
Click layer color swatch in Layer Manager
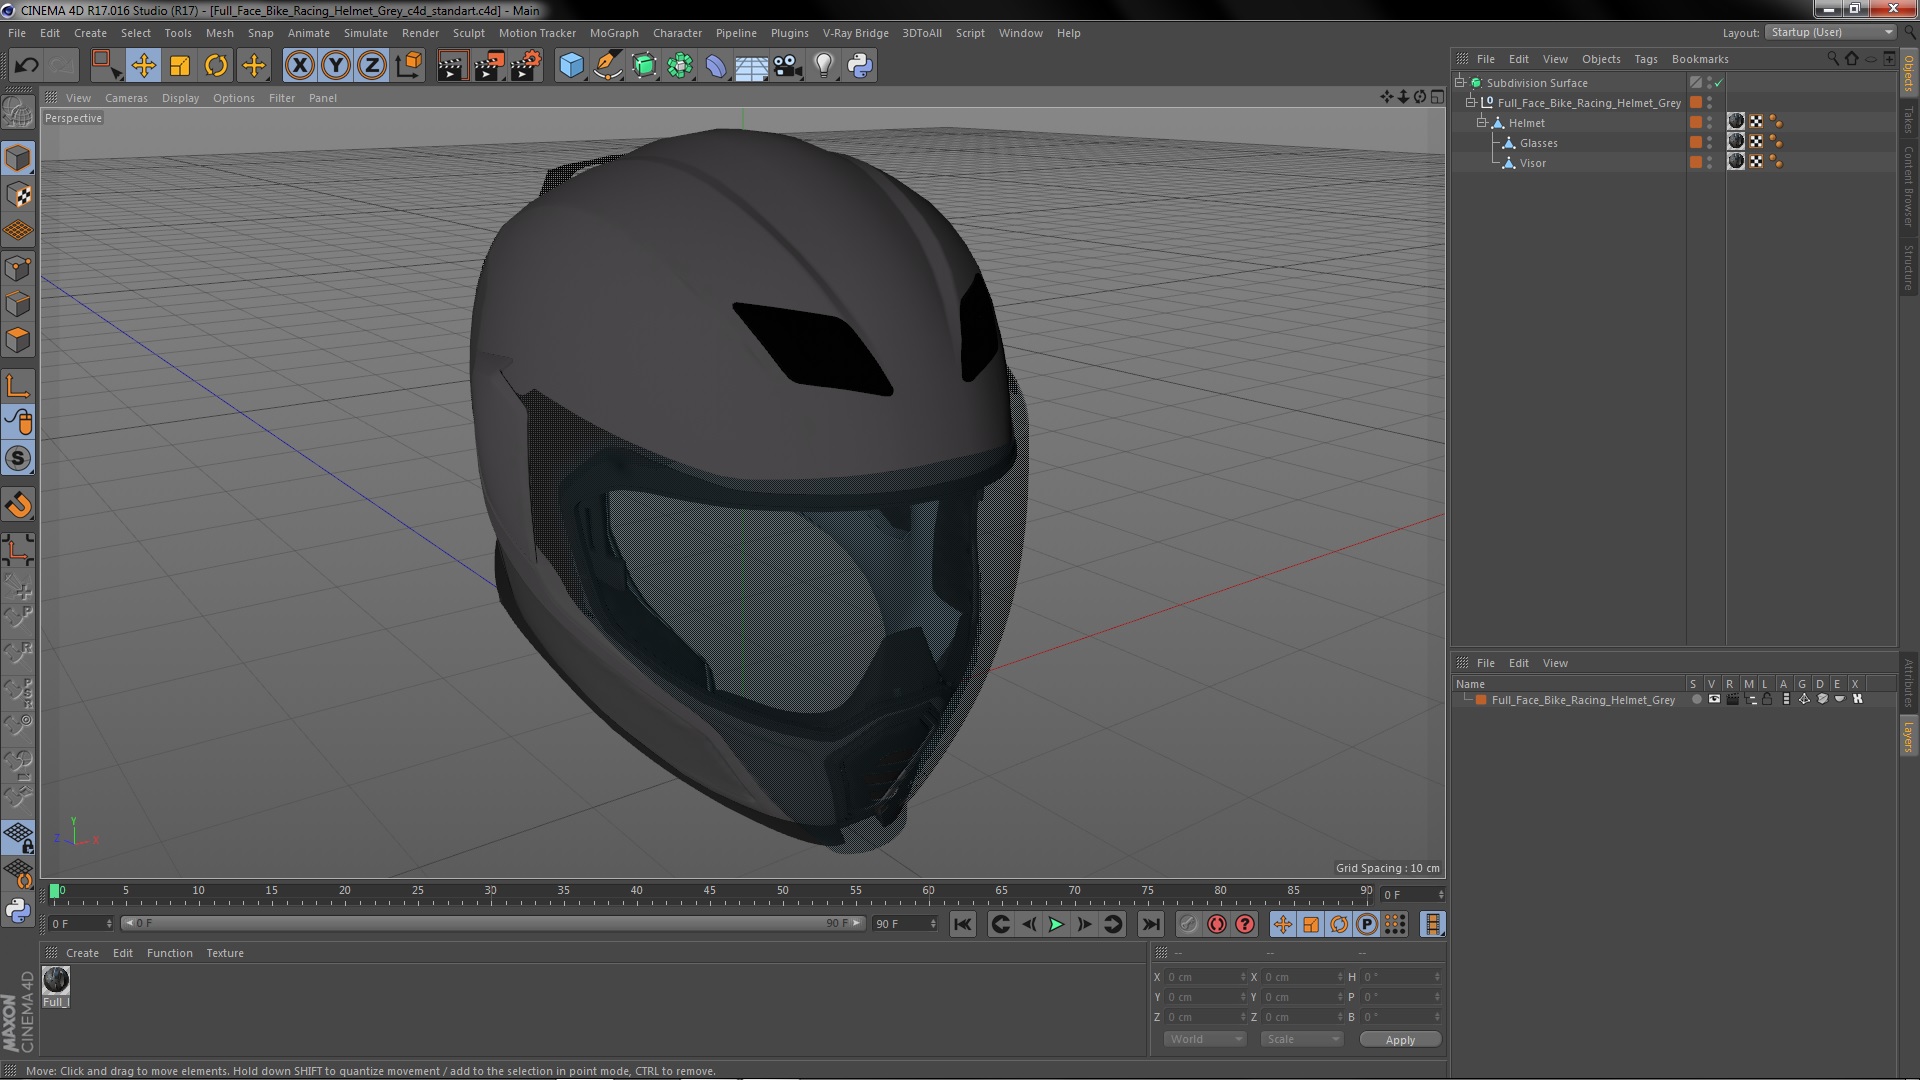tap(1481, 700)
